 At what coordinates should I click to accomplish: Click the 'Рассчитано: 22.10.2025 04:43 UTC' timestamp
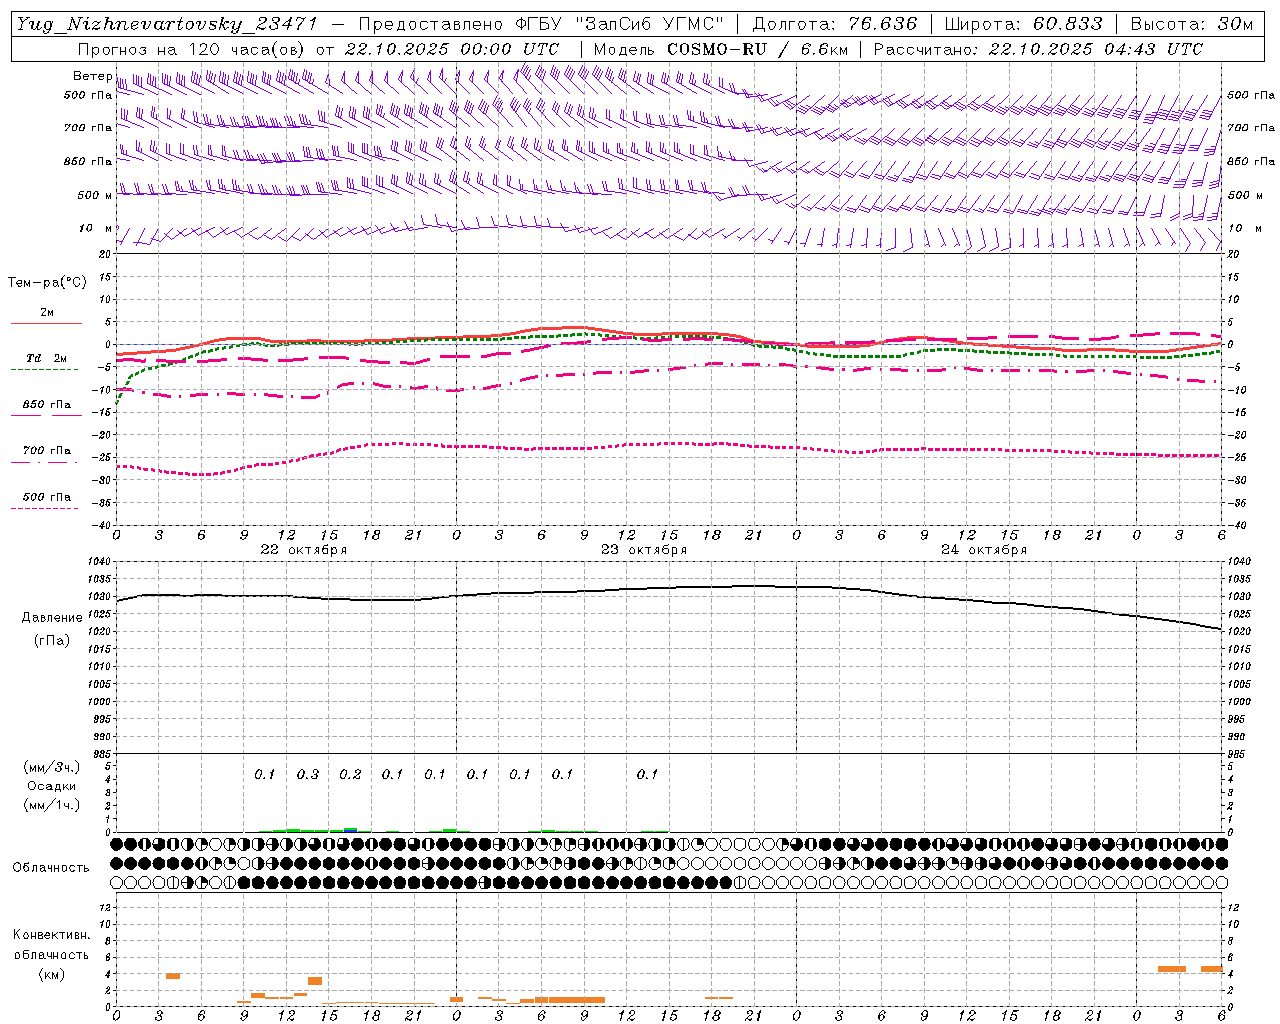click(x=1038, y=49)
